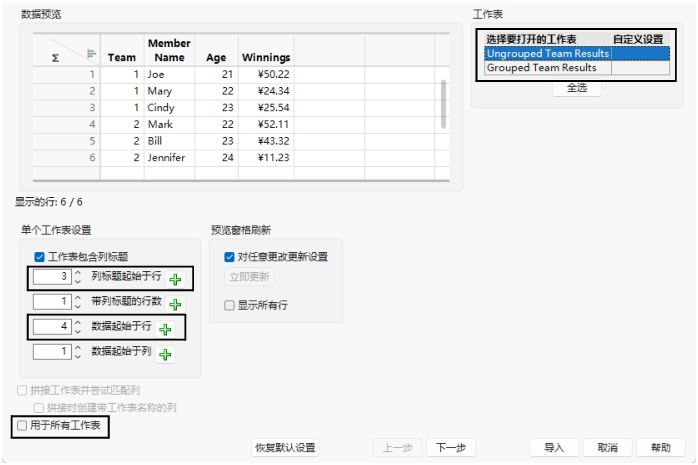The image size is (698, 465).
Task: Enable 显示所有行 checkbox
Action: click(229, 305)
